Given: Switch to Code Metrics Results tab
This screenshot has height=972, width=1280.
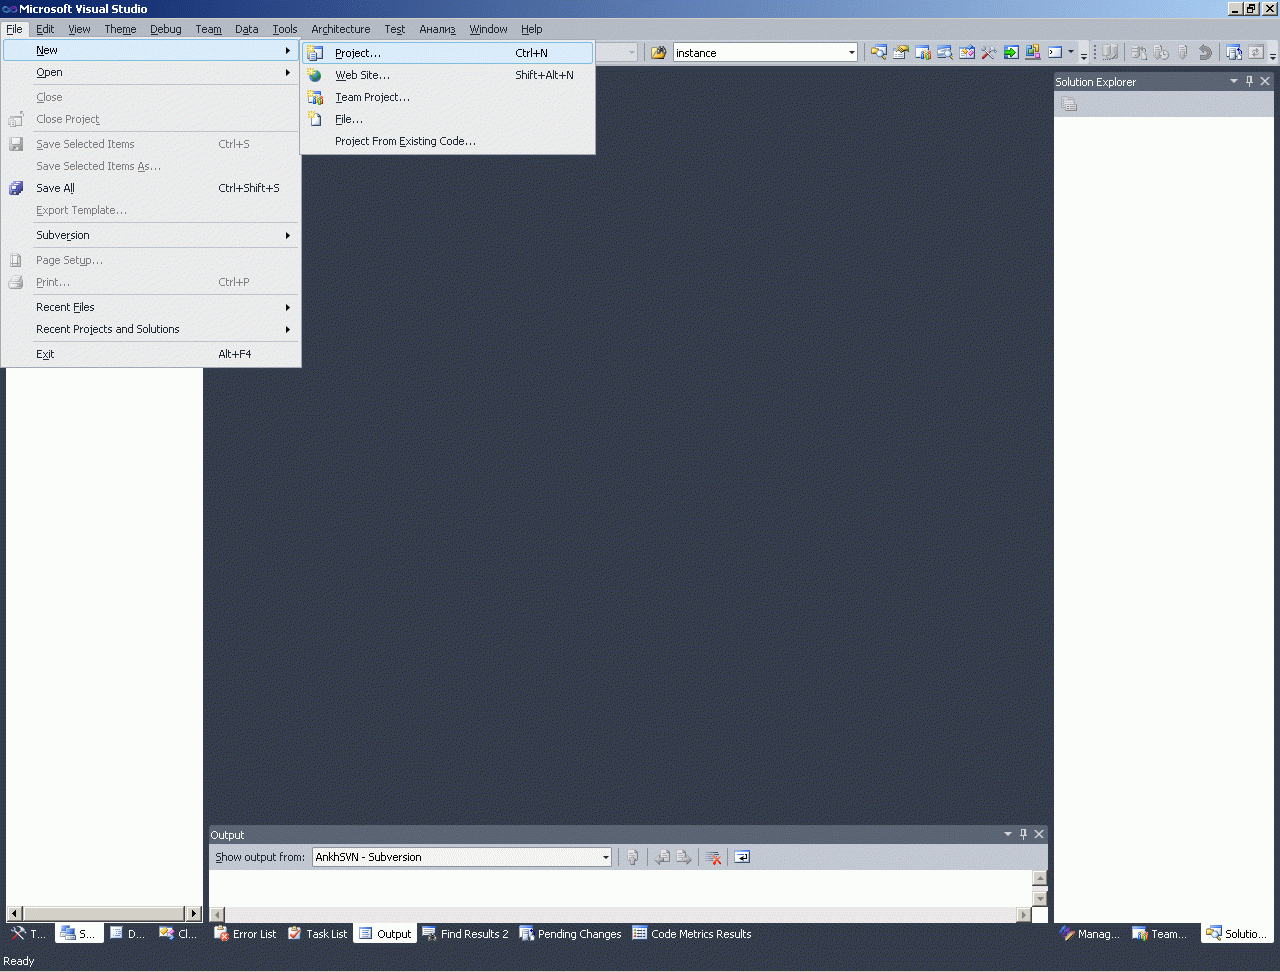Looking at the screenshot, I should tap(692, 934).
